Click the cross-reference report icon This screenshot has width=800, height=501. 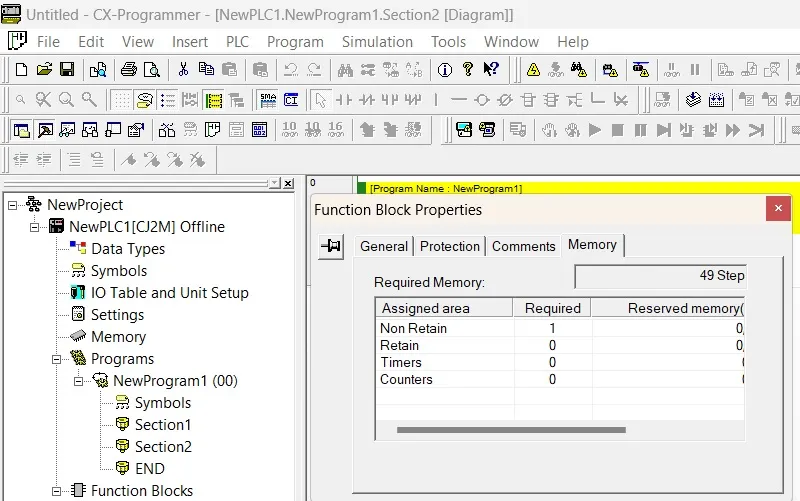[x=167, y=130]
